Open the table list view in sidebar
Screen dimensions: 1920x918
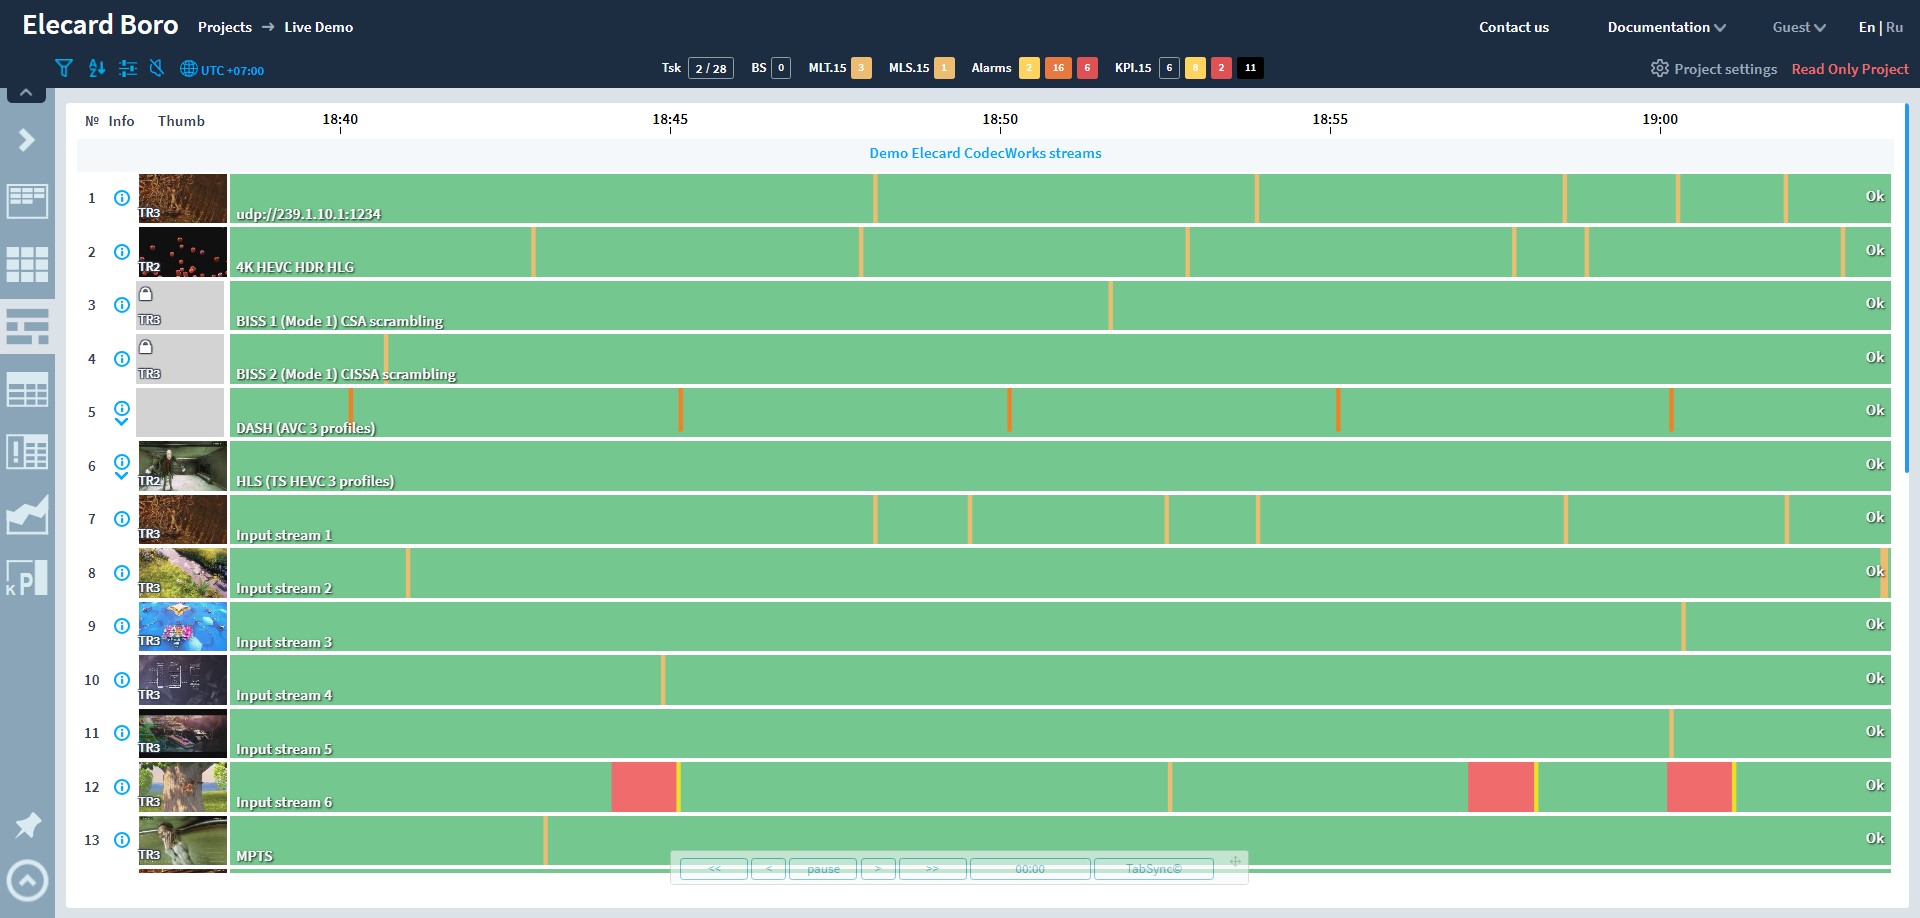pos(27,390)
